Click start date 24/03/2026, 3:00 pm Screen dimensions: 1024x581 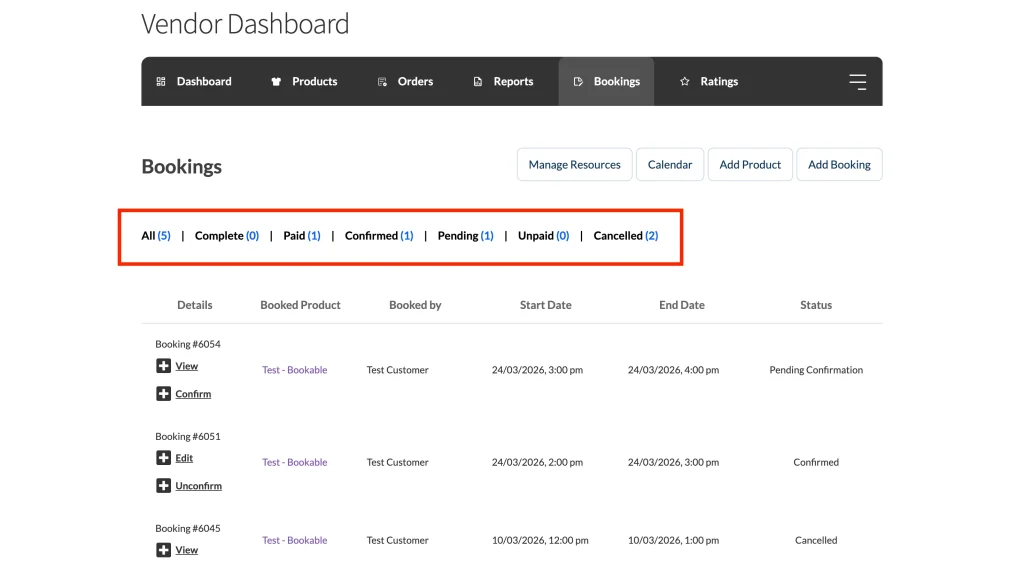pyautogui.click(x=537, y=370)
